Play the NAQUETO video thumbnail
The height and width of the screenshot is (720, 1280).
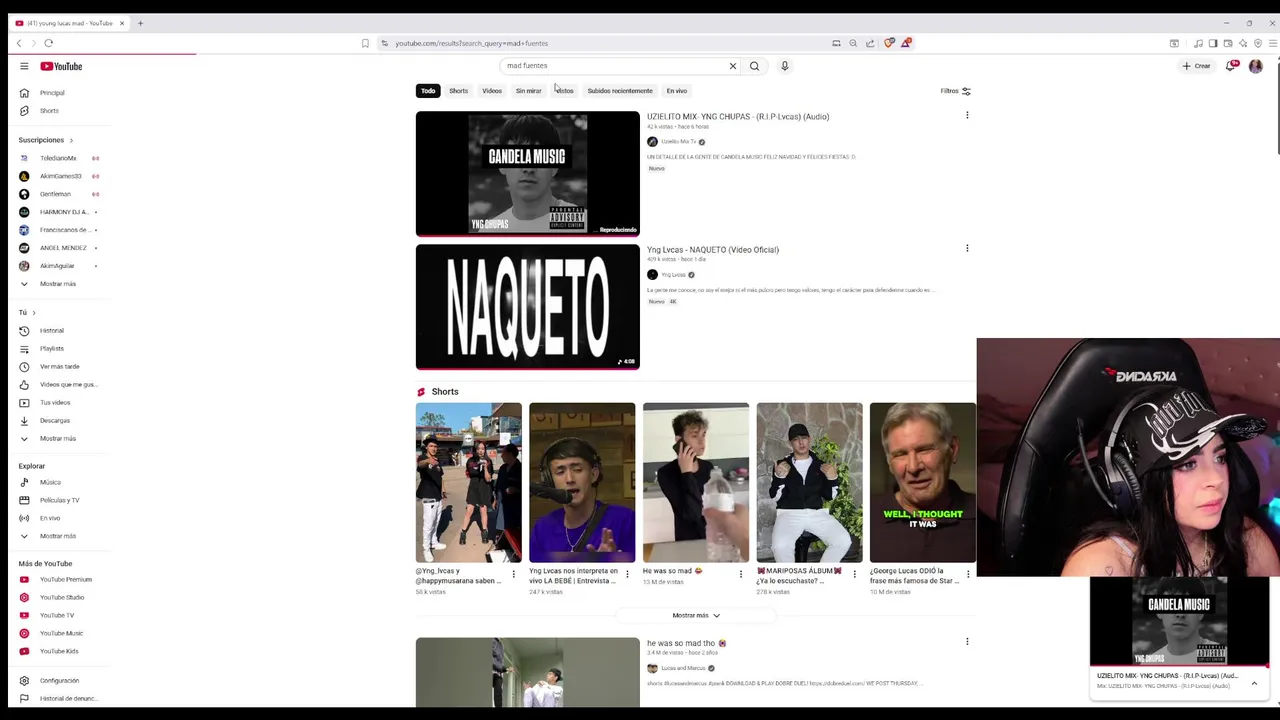527,306
